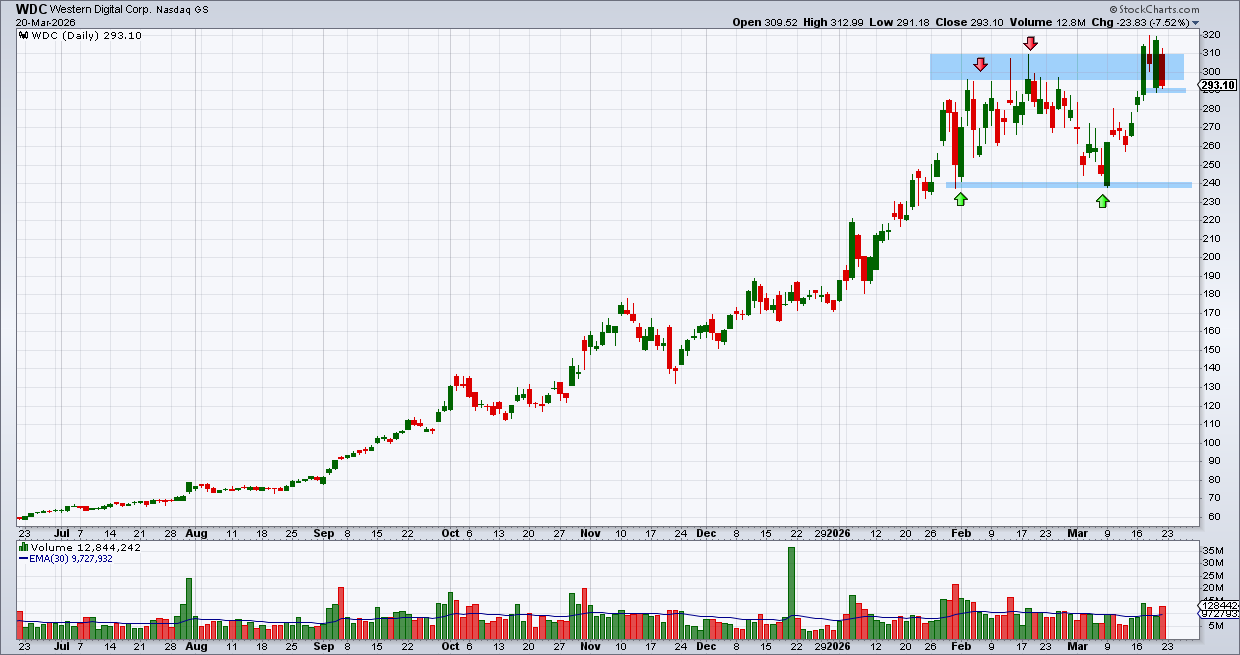Click the Oct month label on date axis
Screen dimensions: 1240x655
[449, 534]
